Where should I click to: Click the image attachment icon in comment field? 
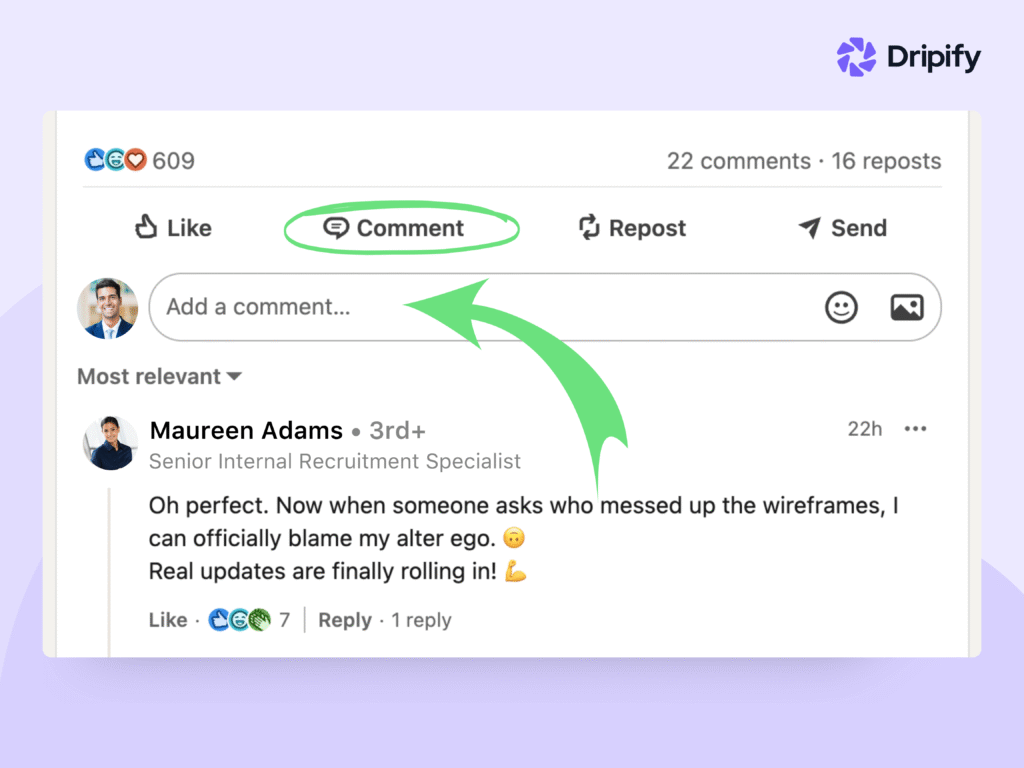click(x=906, y=307)
